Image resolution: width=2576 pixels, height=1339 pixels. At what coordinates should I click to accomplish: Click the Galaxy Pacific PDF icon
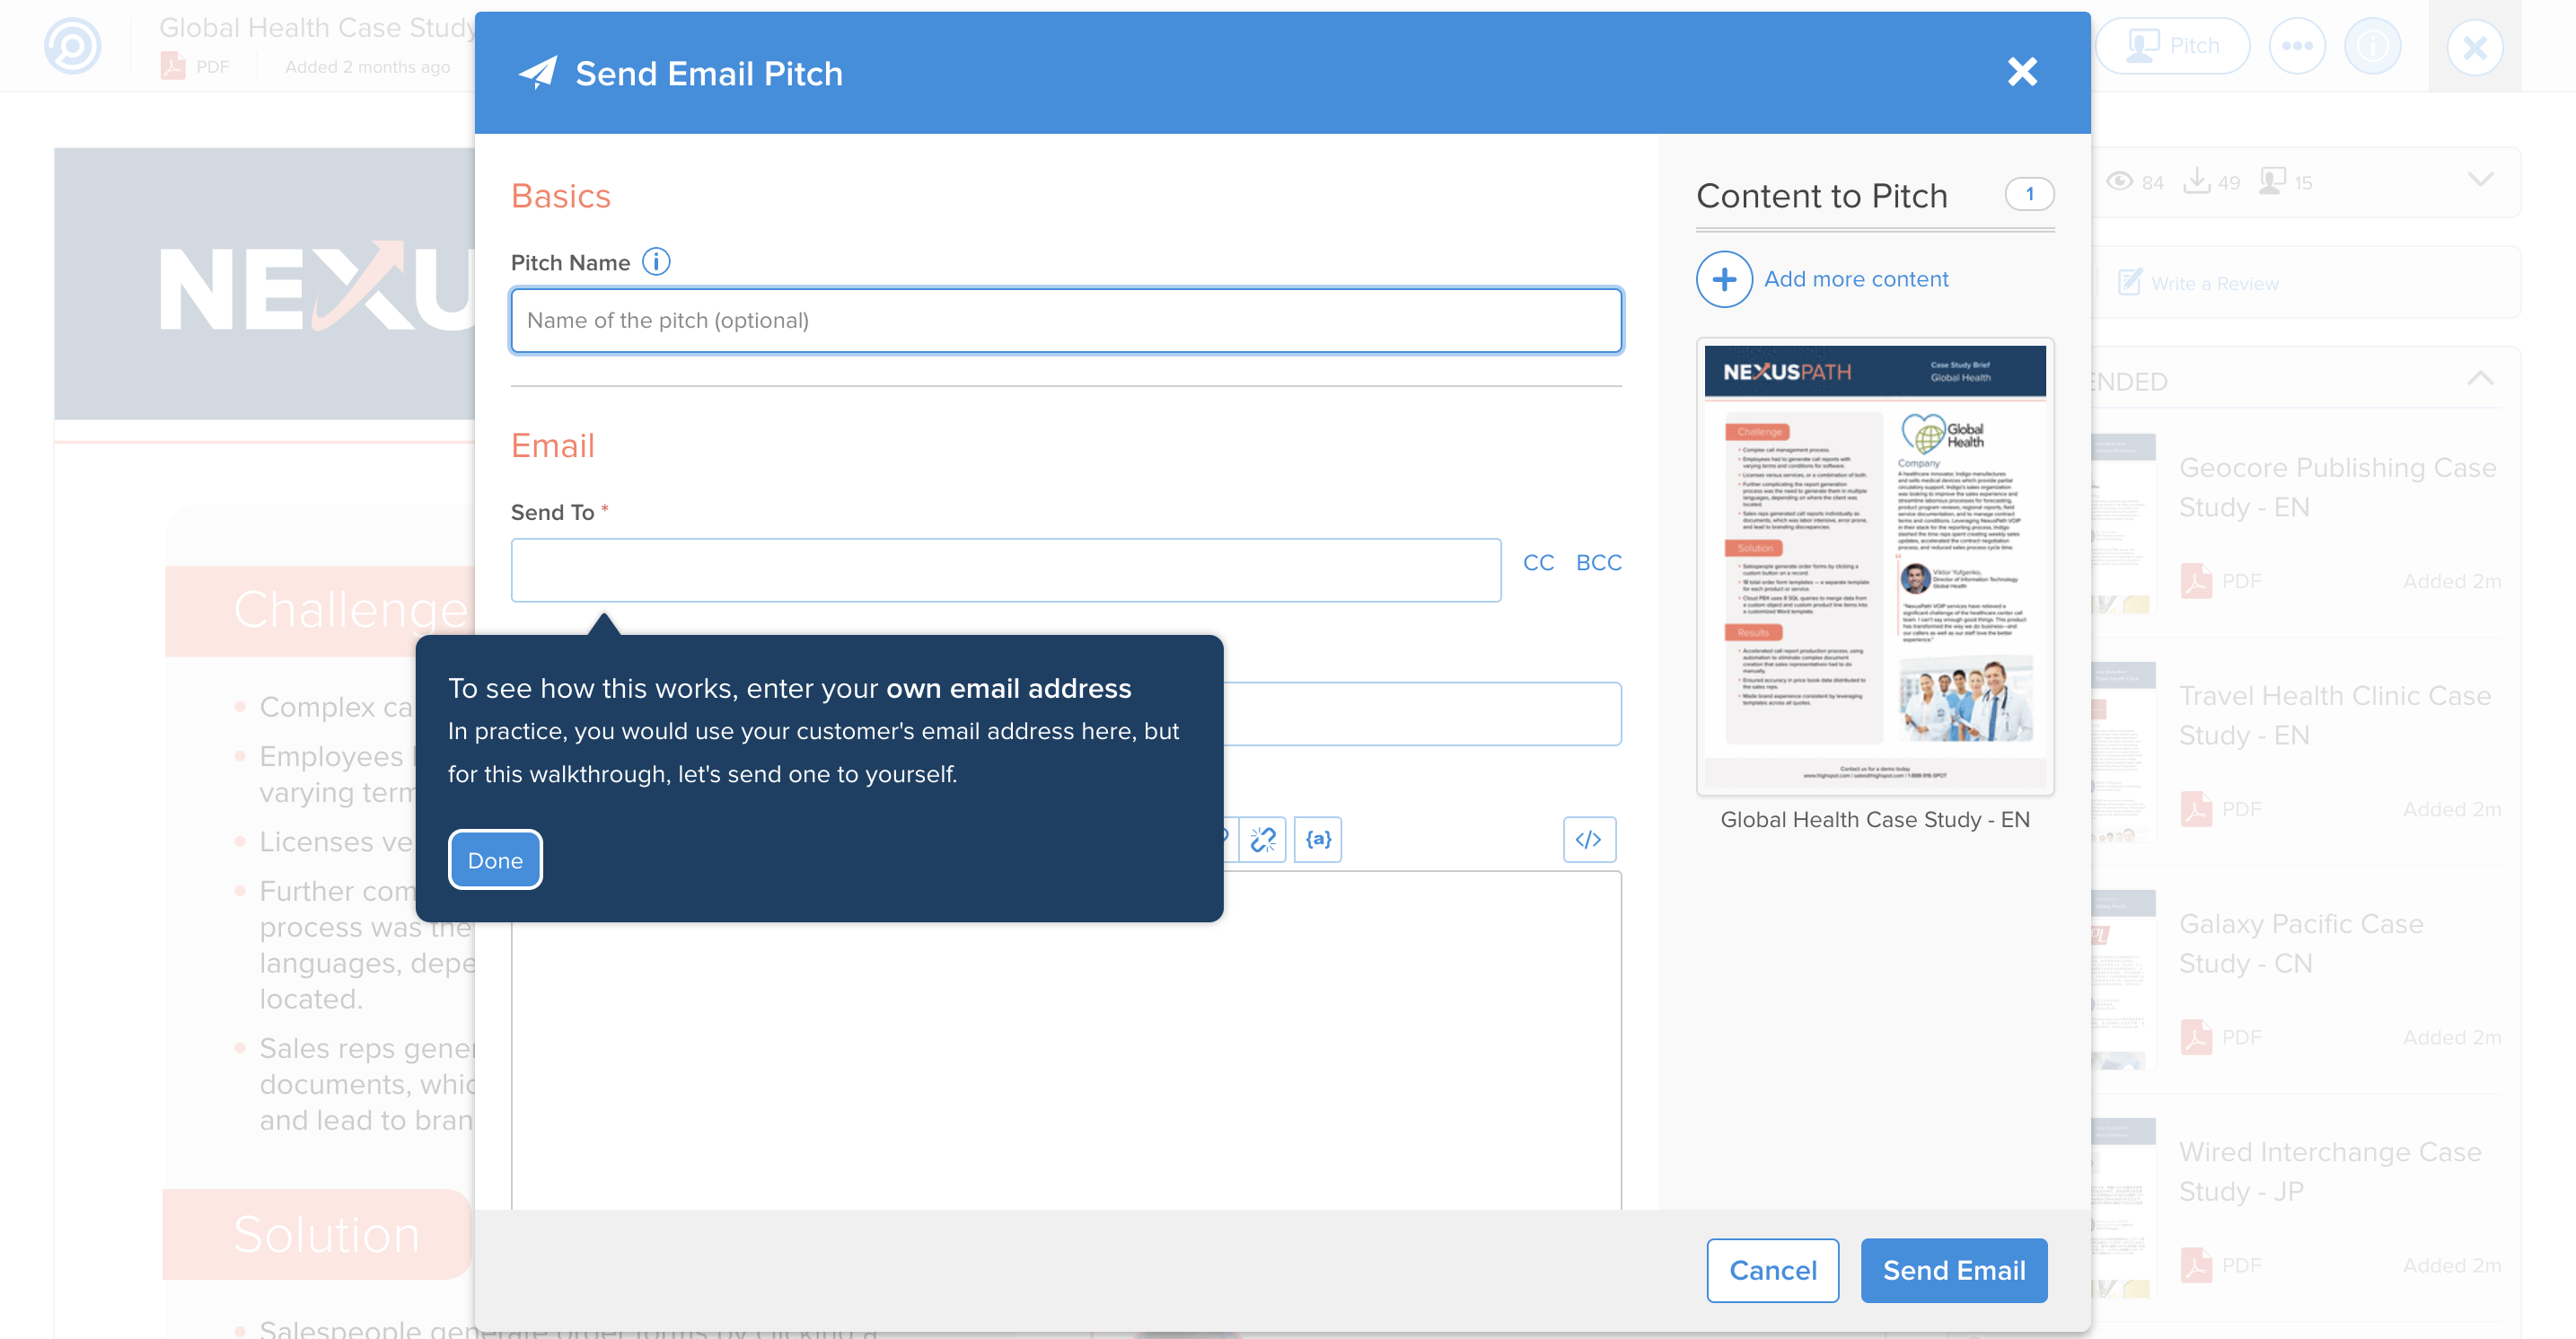point(2195,1036)
